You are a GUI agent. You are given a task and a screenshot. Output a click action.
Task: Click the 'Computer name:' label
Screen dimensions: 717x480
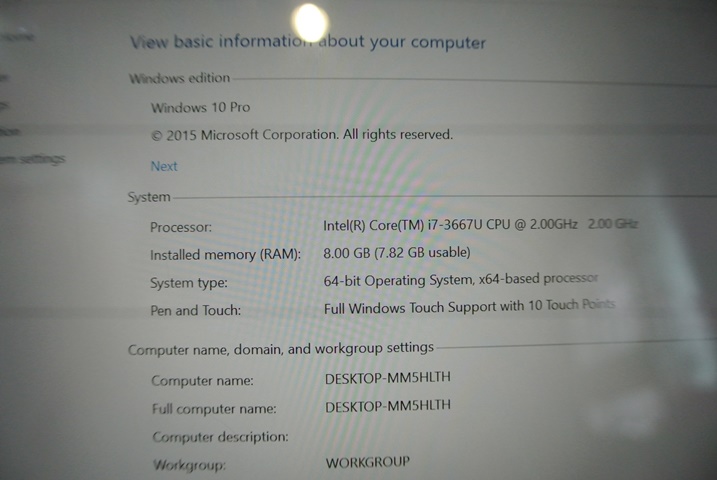203,380
